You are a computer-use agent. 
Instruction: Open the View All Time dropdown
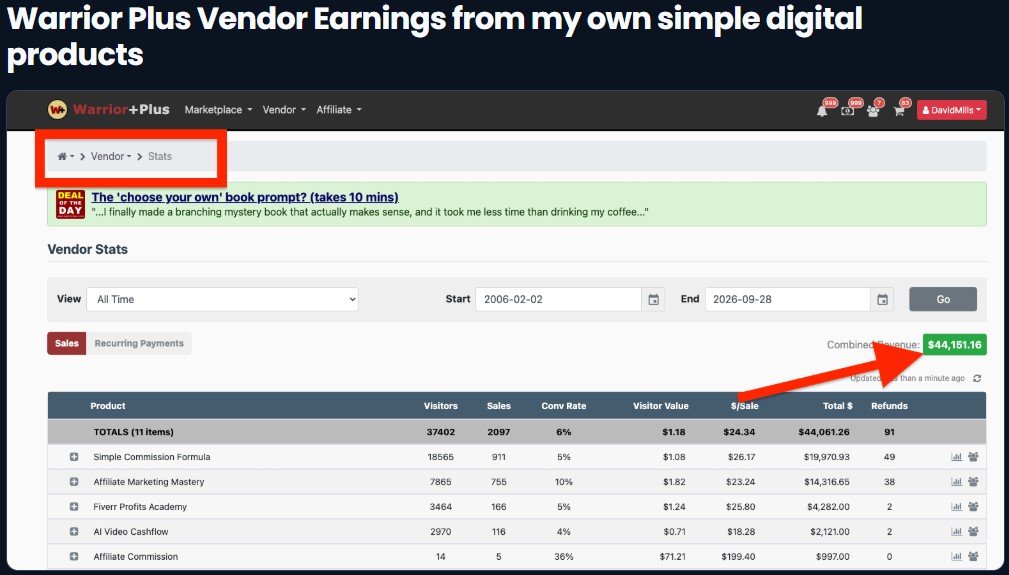(222, 299)
